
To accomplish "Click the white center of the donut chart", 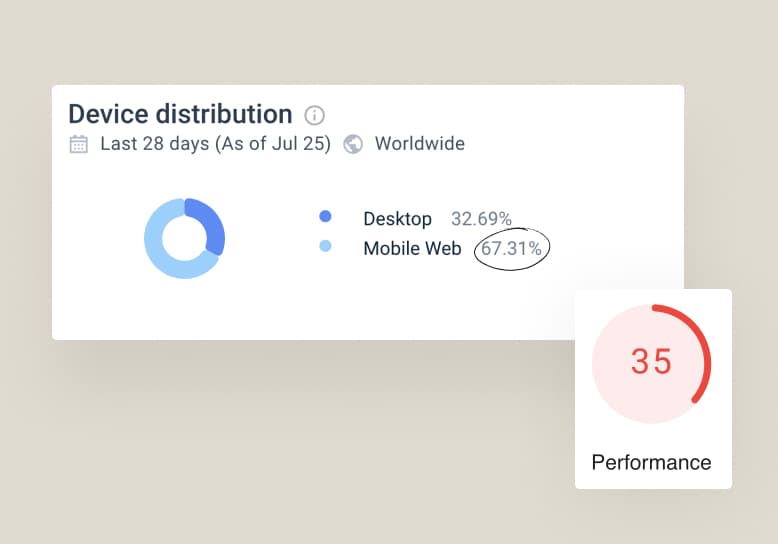I will (184, 238).
